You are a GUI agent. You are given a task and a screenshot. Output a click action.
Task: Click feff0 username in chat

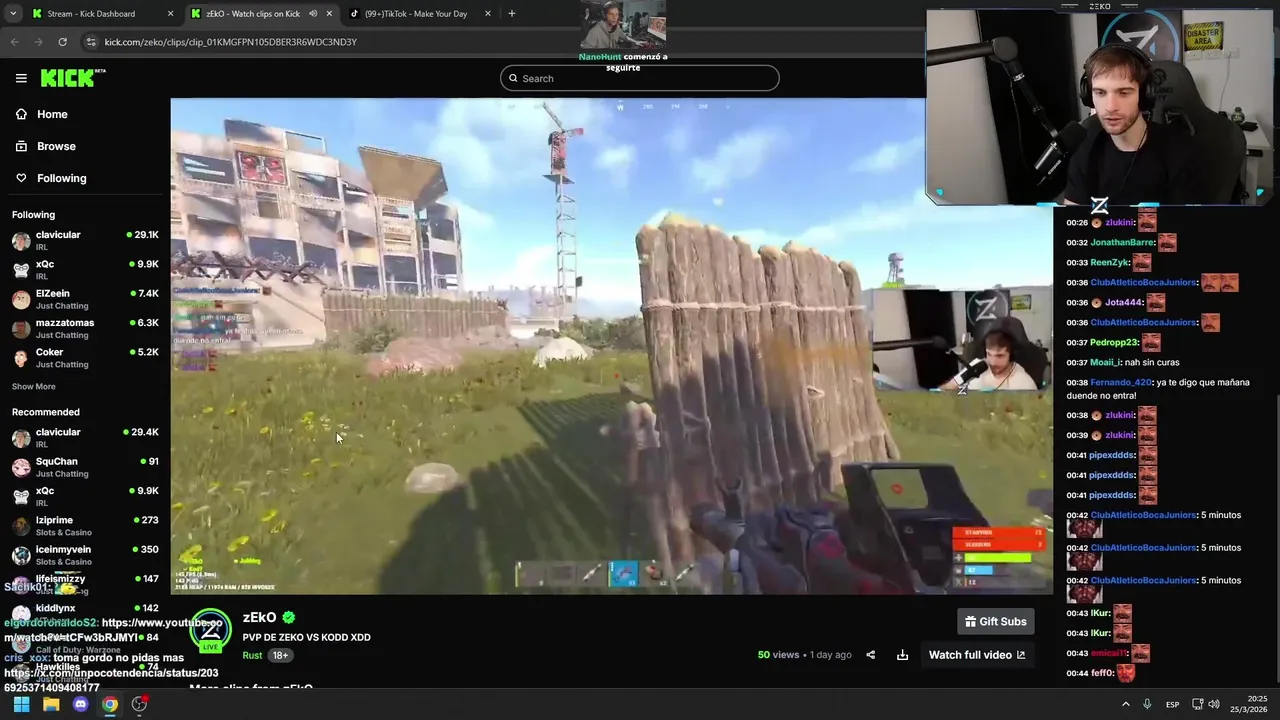tap(1101, 673)
